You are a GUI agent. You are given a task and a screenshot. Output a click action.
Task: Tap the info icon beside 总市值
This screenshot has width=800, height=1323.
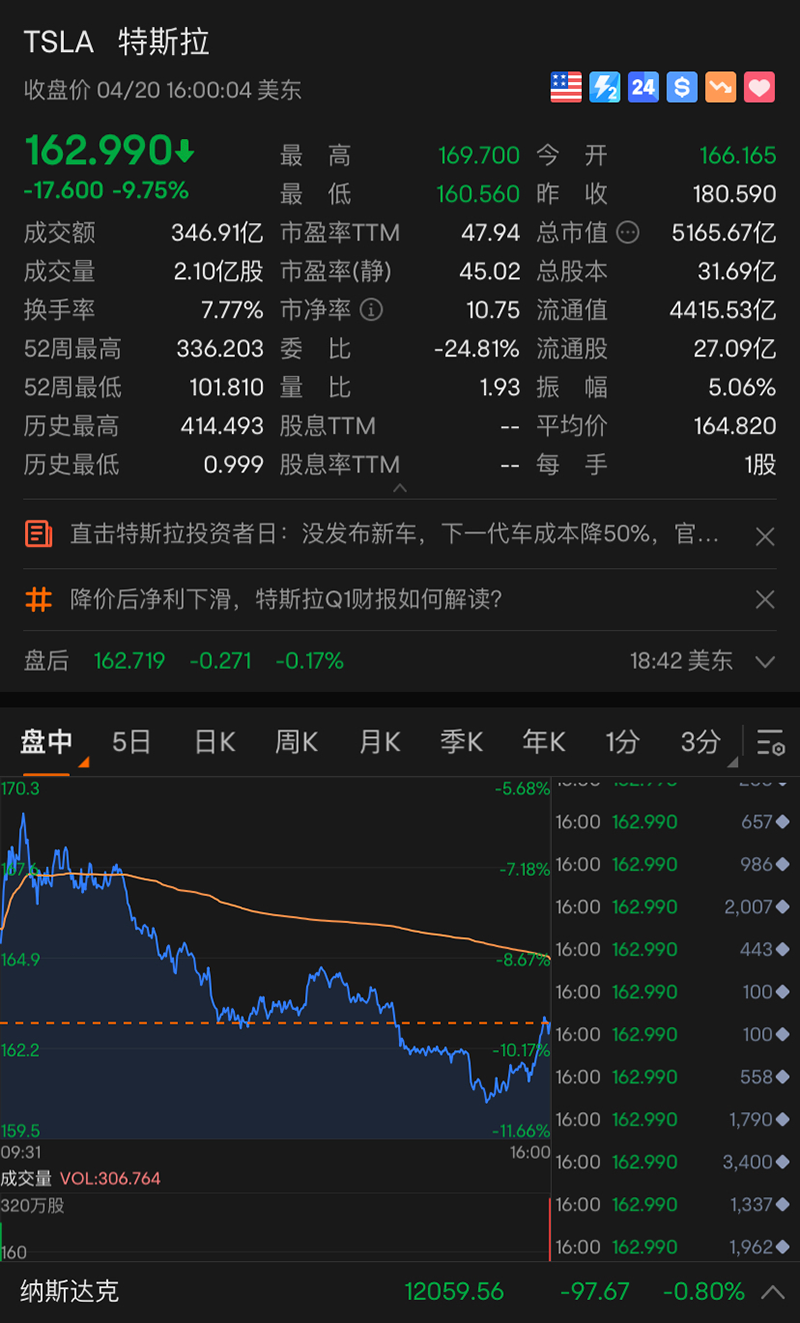pyautogui.click(x=628, y=233)
